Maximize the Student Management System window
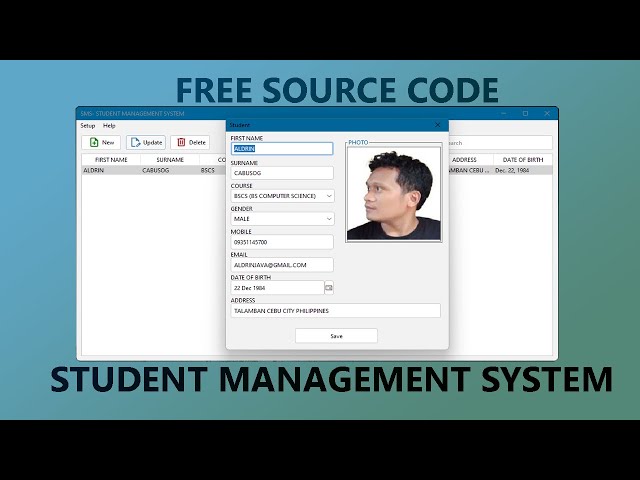640x480 pixels. tap(525, 113)
